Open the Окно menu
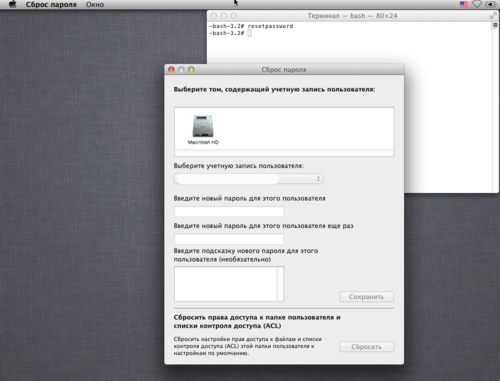This screenshot has width=500, height=381. point(95,5)
